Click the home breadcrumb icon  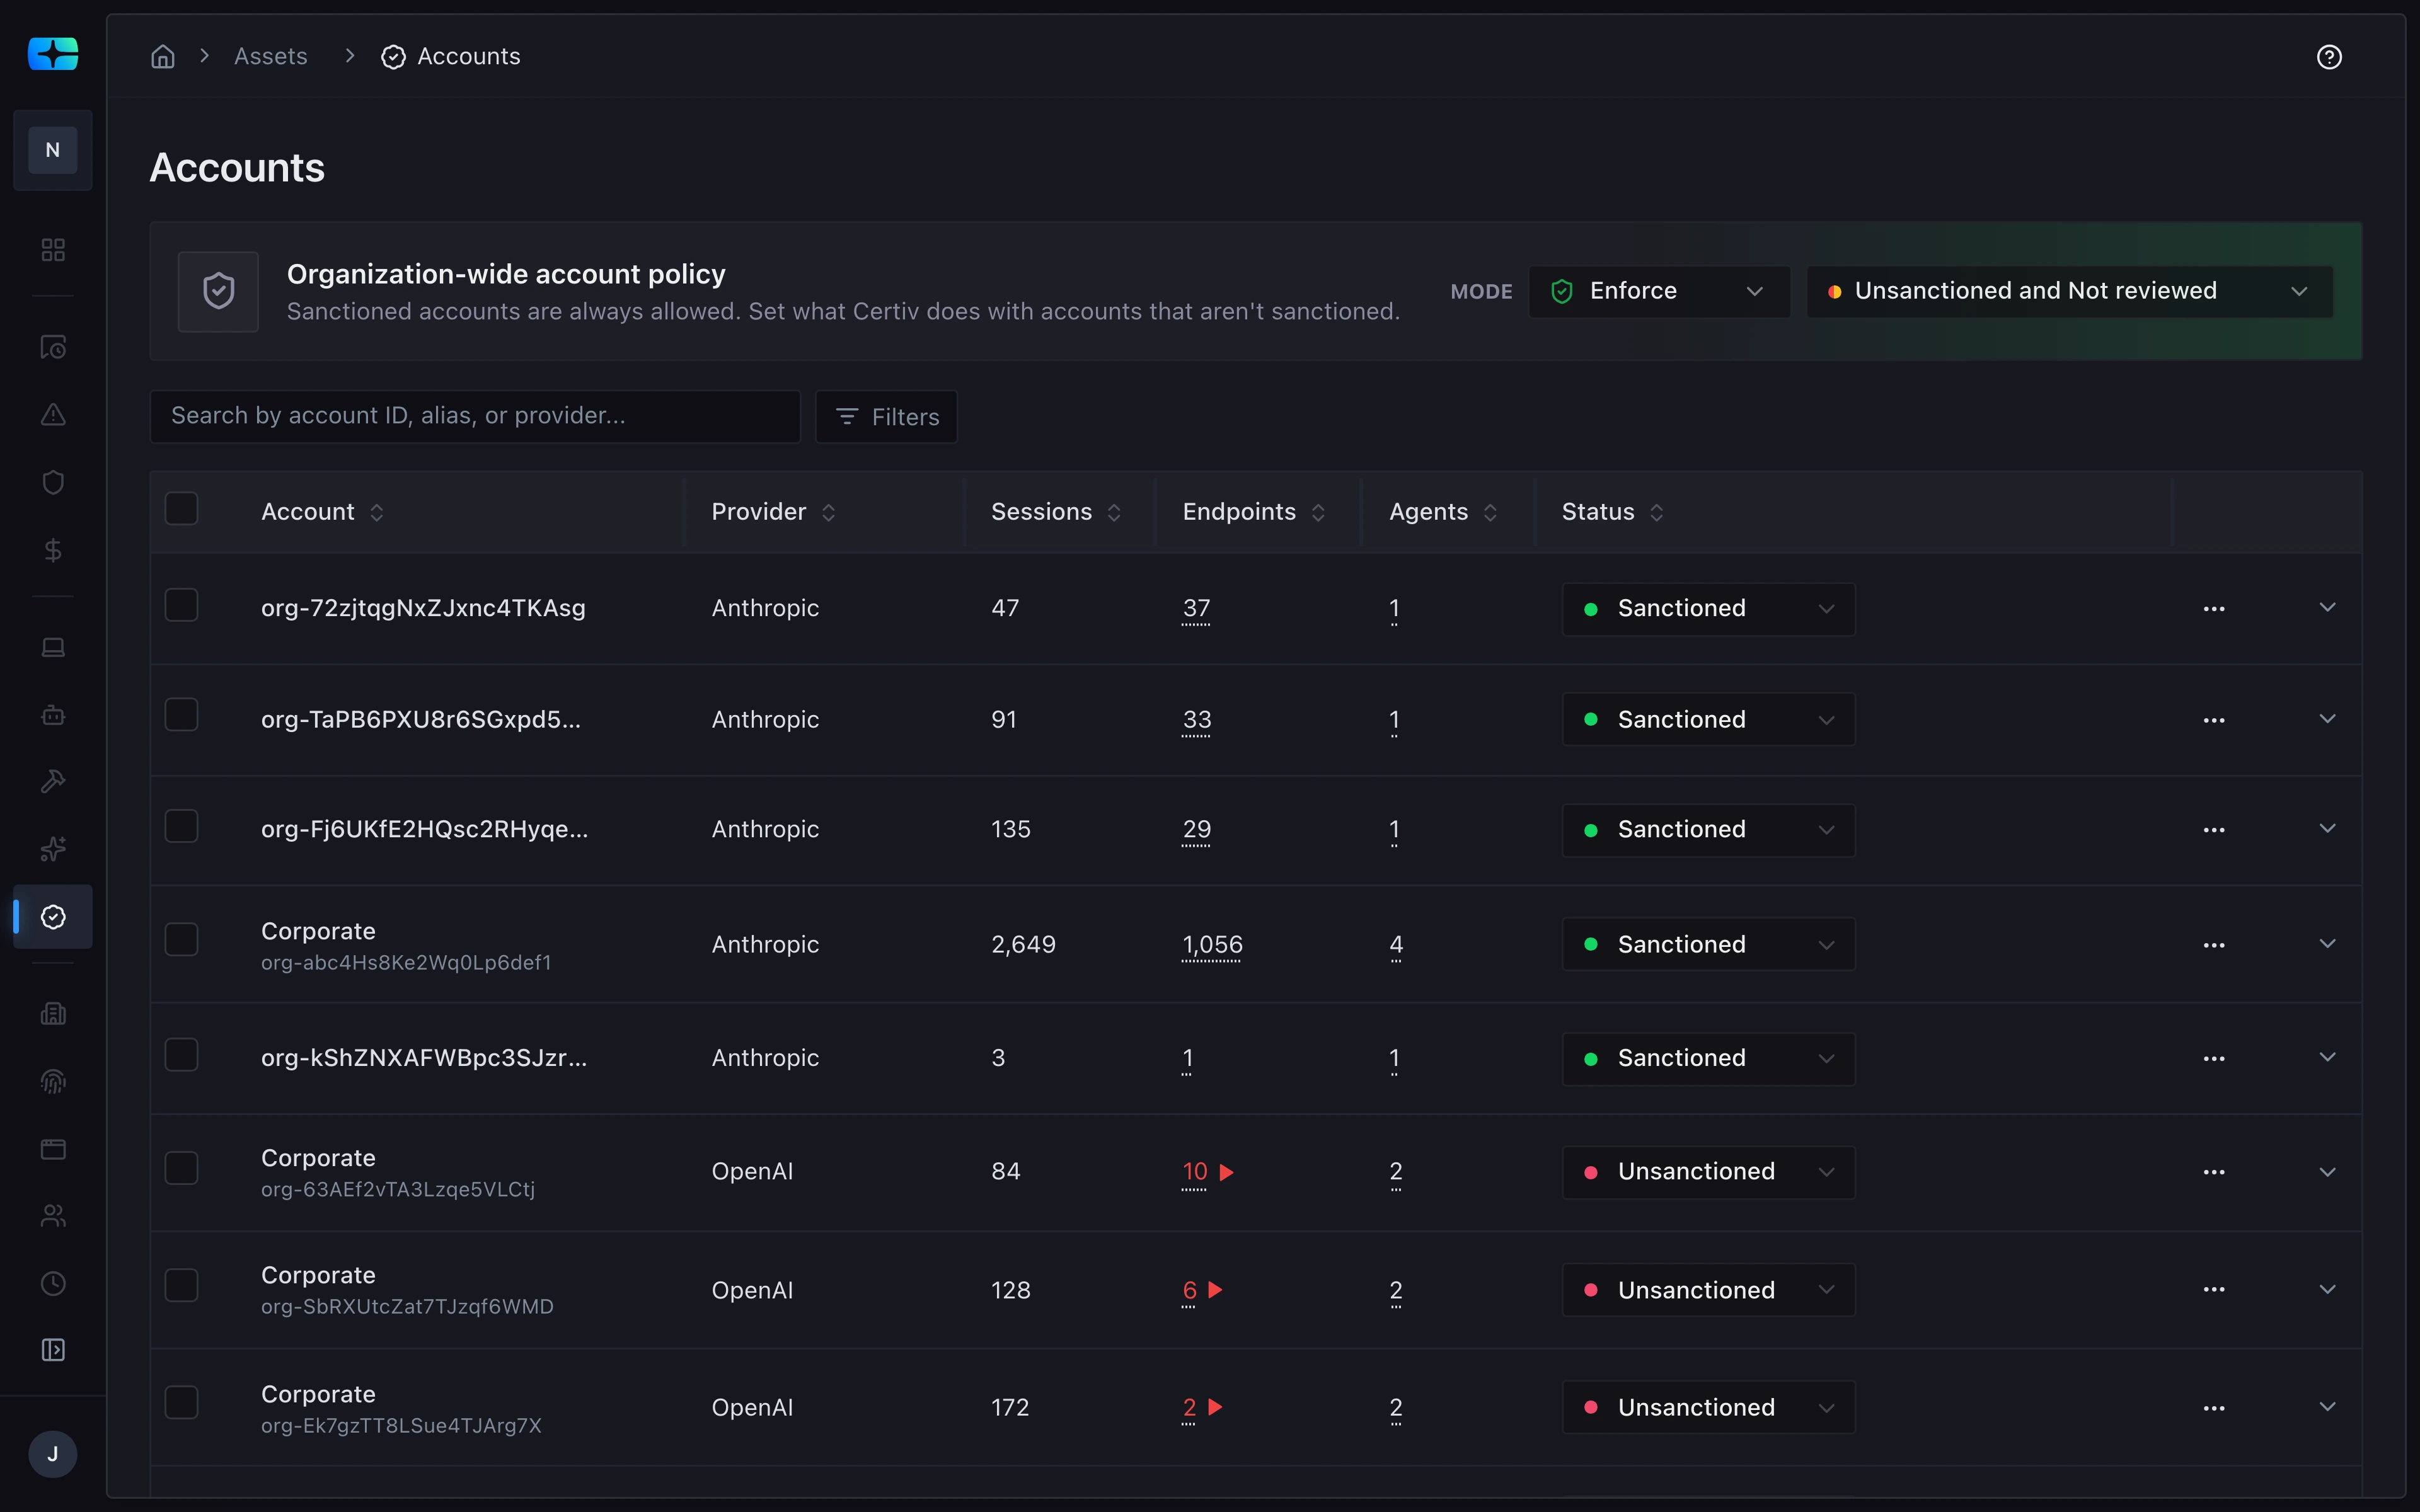point(163,57)
